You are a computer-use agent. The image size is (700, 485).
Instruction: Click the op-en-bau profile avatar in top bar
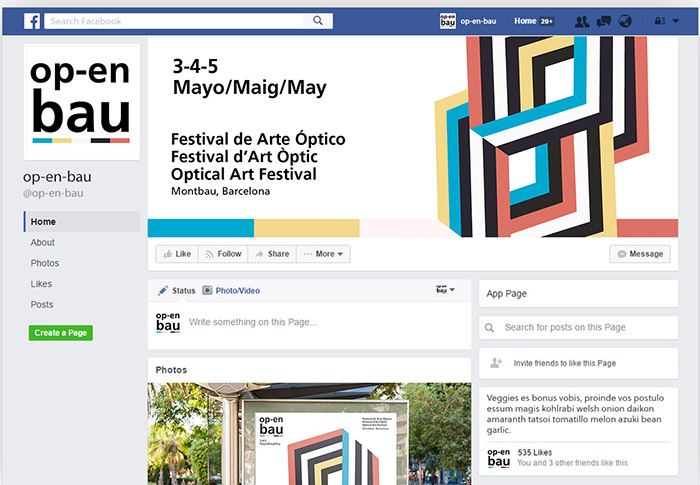click(x=448, y=21)
